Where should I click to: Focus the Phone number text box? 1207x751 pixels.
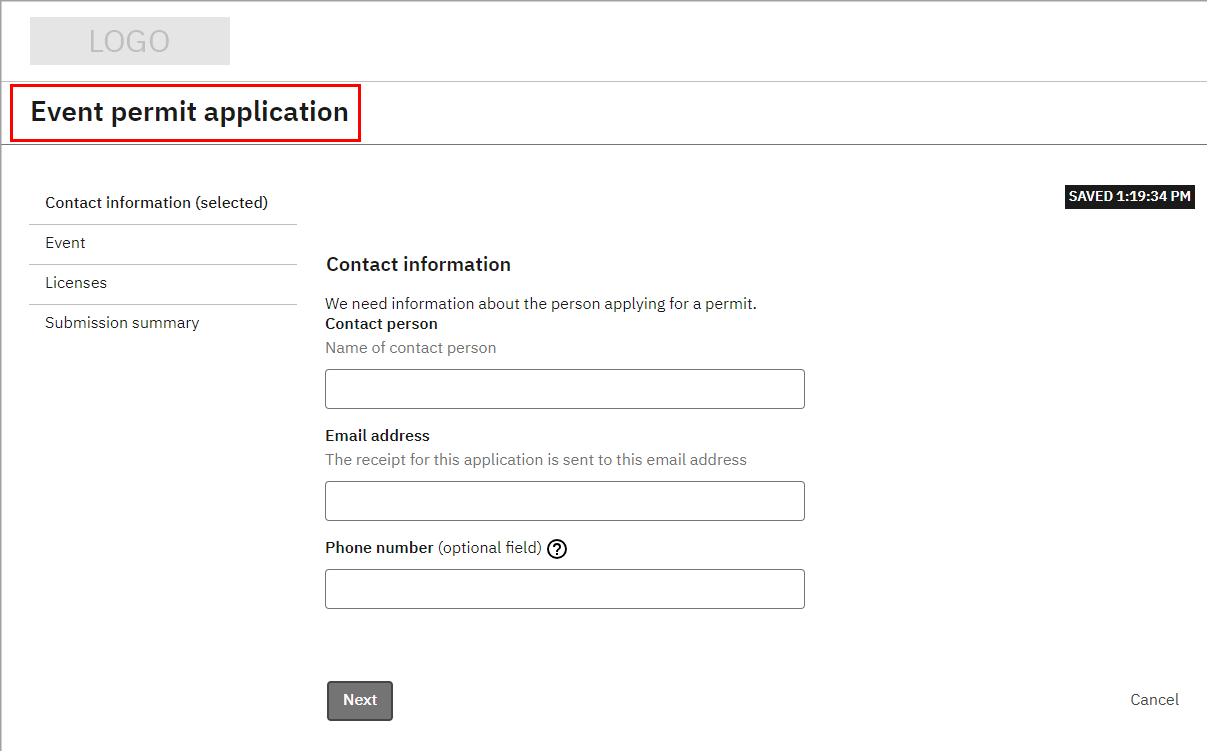coord(565,589)
